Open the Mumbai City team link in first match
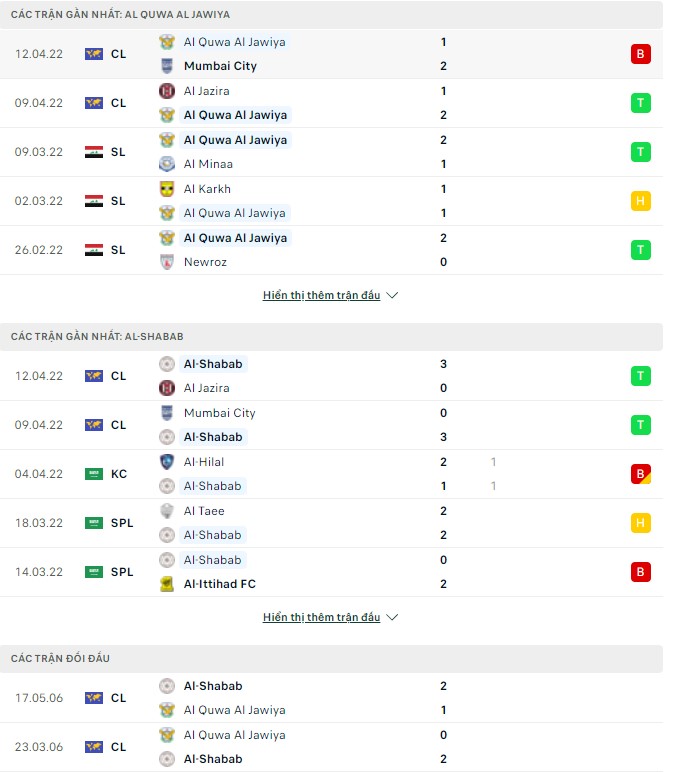The image size is (675, 772). pyautogui.click(x=220, y=66)
